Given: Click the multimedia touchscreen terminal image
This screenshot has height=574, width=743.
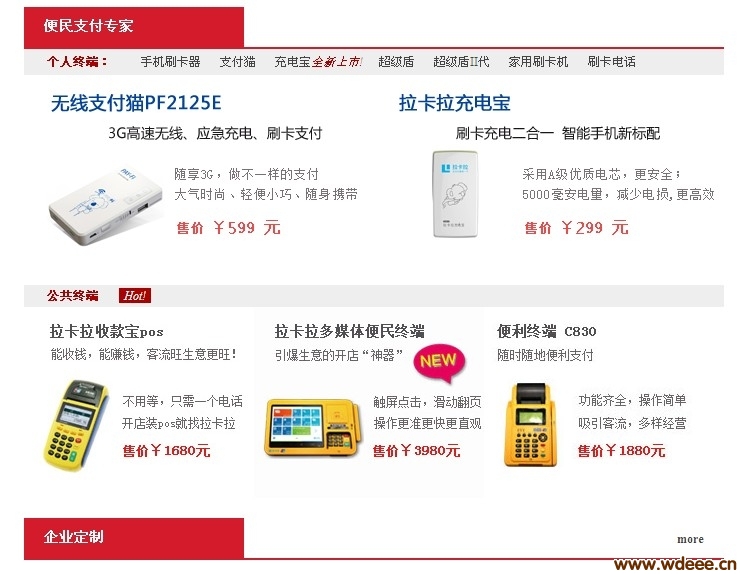Looking at the screenshot, I should point(313,428).
